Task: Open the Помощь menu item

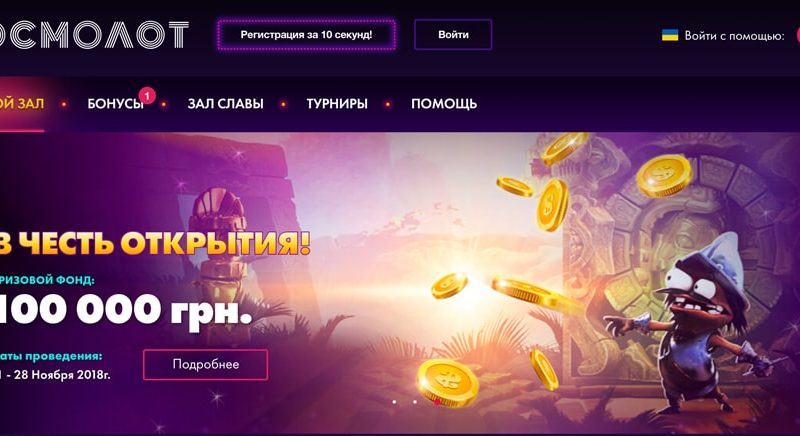Action: tap(444, 104)
